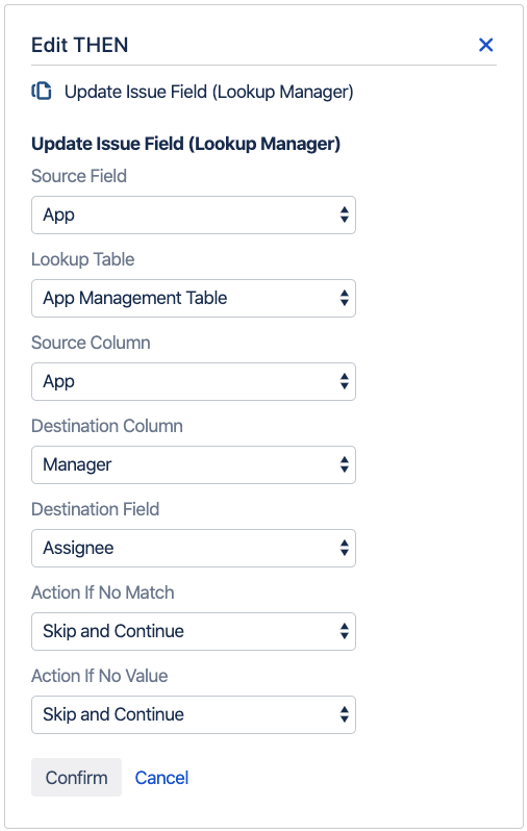
Task: Click the up-down arrows on the Assignee select
Action: point(345,548)
